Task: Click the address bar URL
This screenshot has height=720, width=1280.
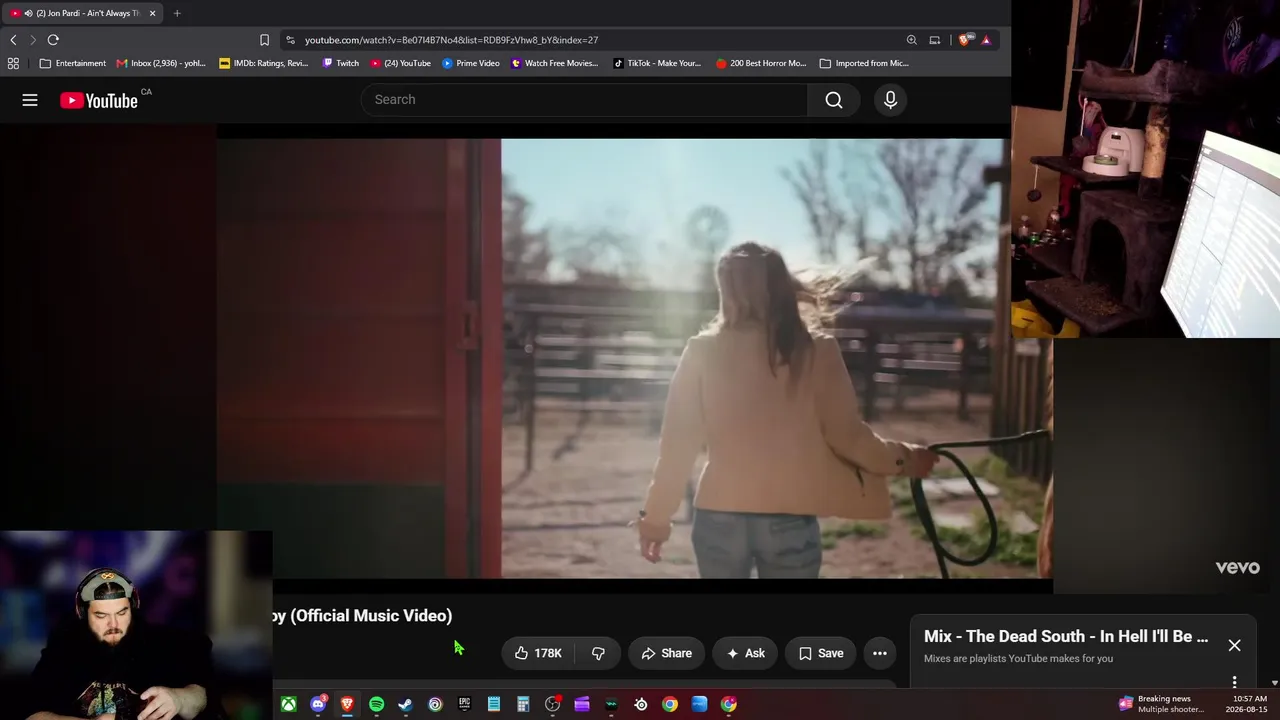Action: click(x=451, y=40)
